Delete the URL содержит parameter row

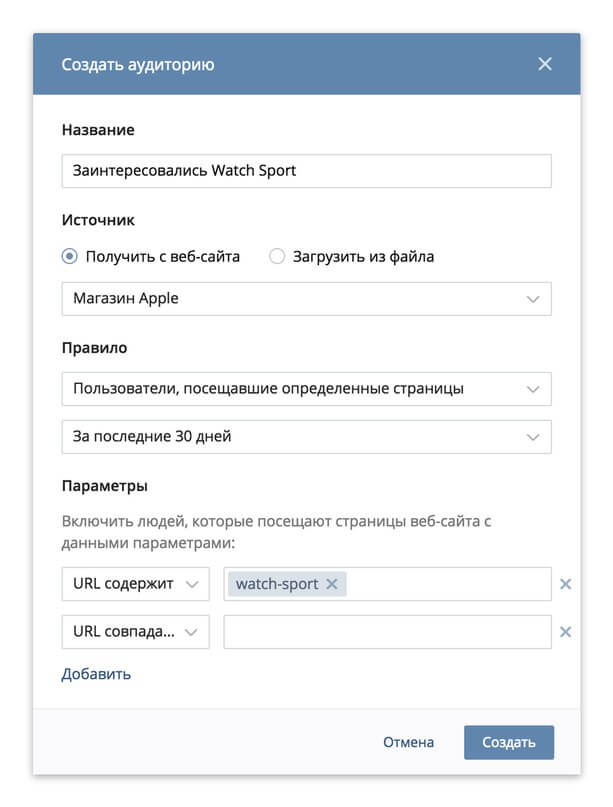tap(566, 584)
